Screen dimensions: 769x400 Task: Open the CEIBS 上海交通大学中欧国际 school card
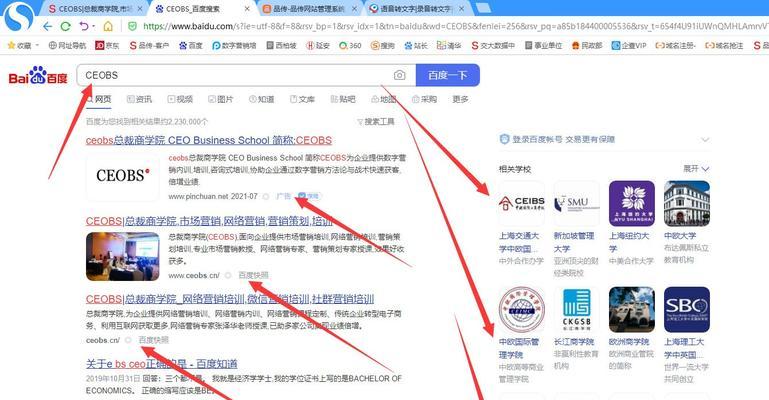point(522,223)
